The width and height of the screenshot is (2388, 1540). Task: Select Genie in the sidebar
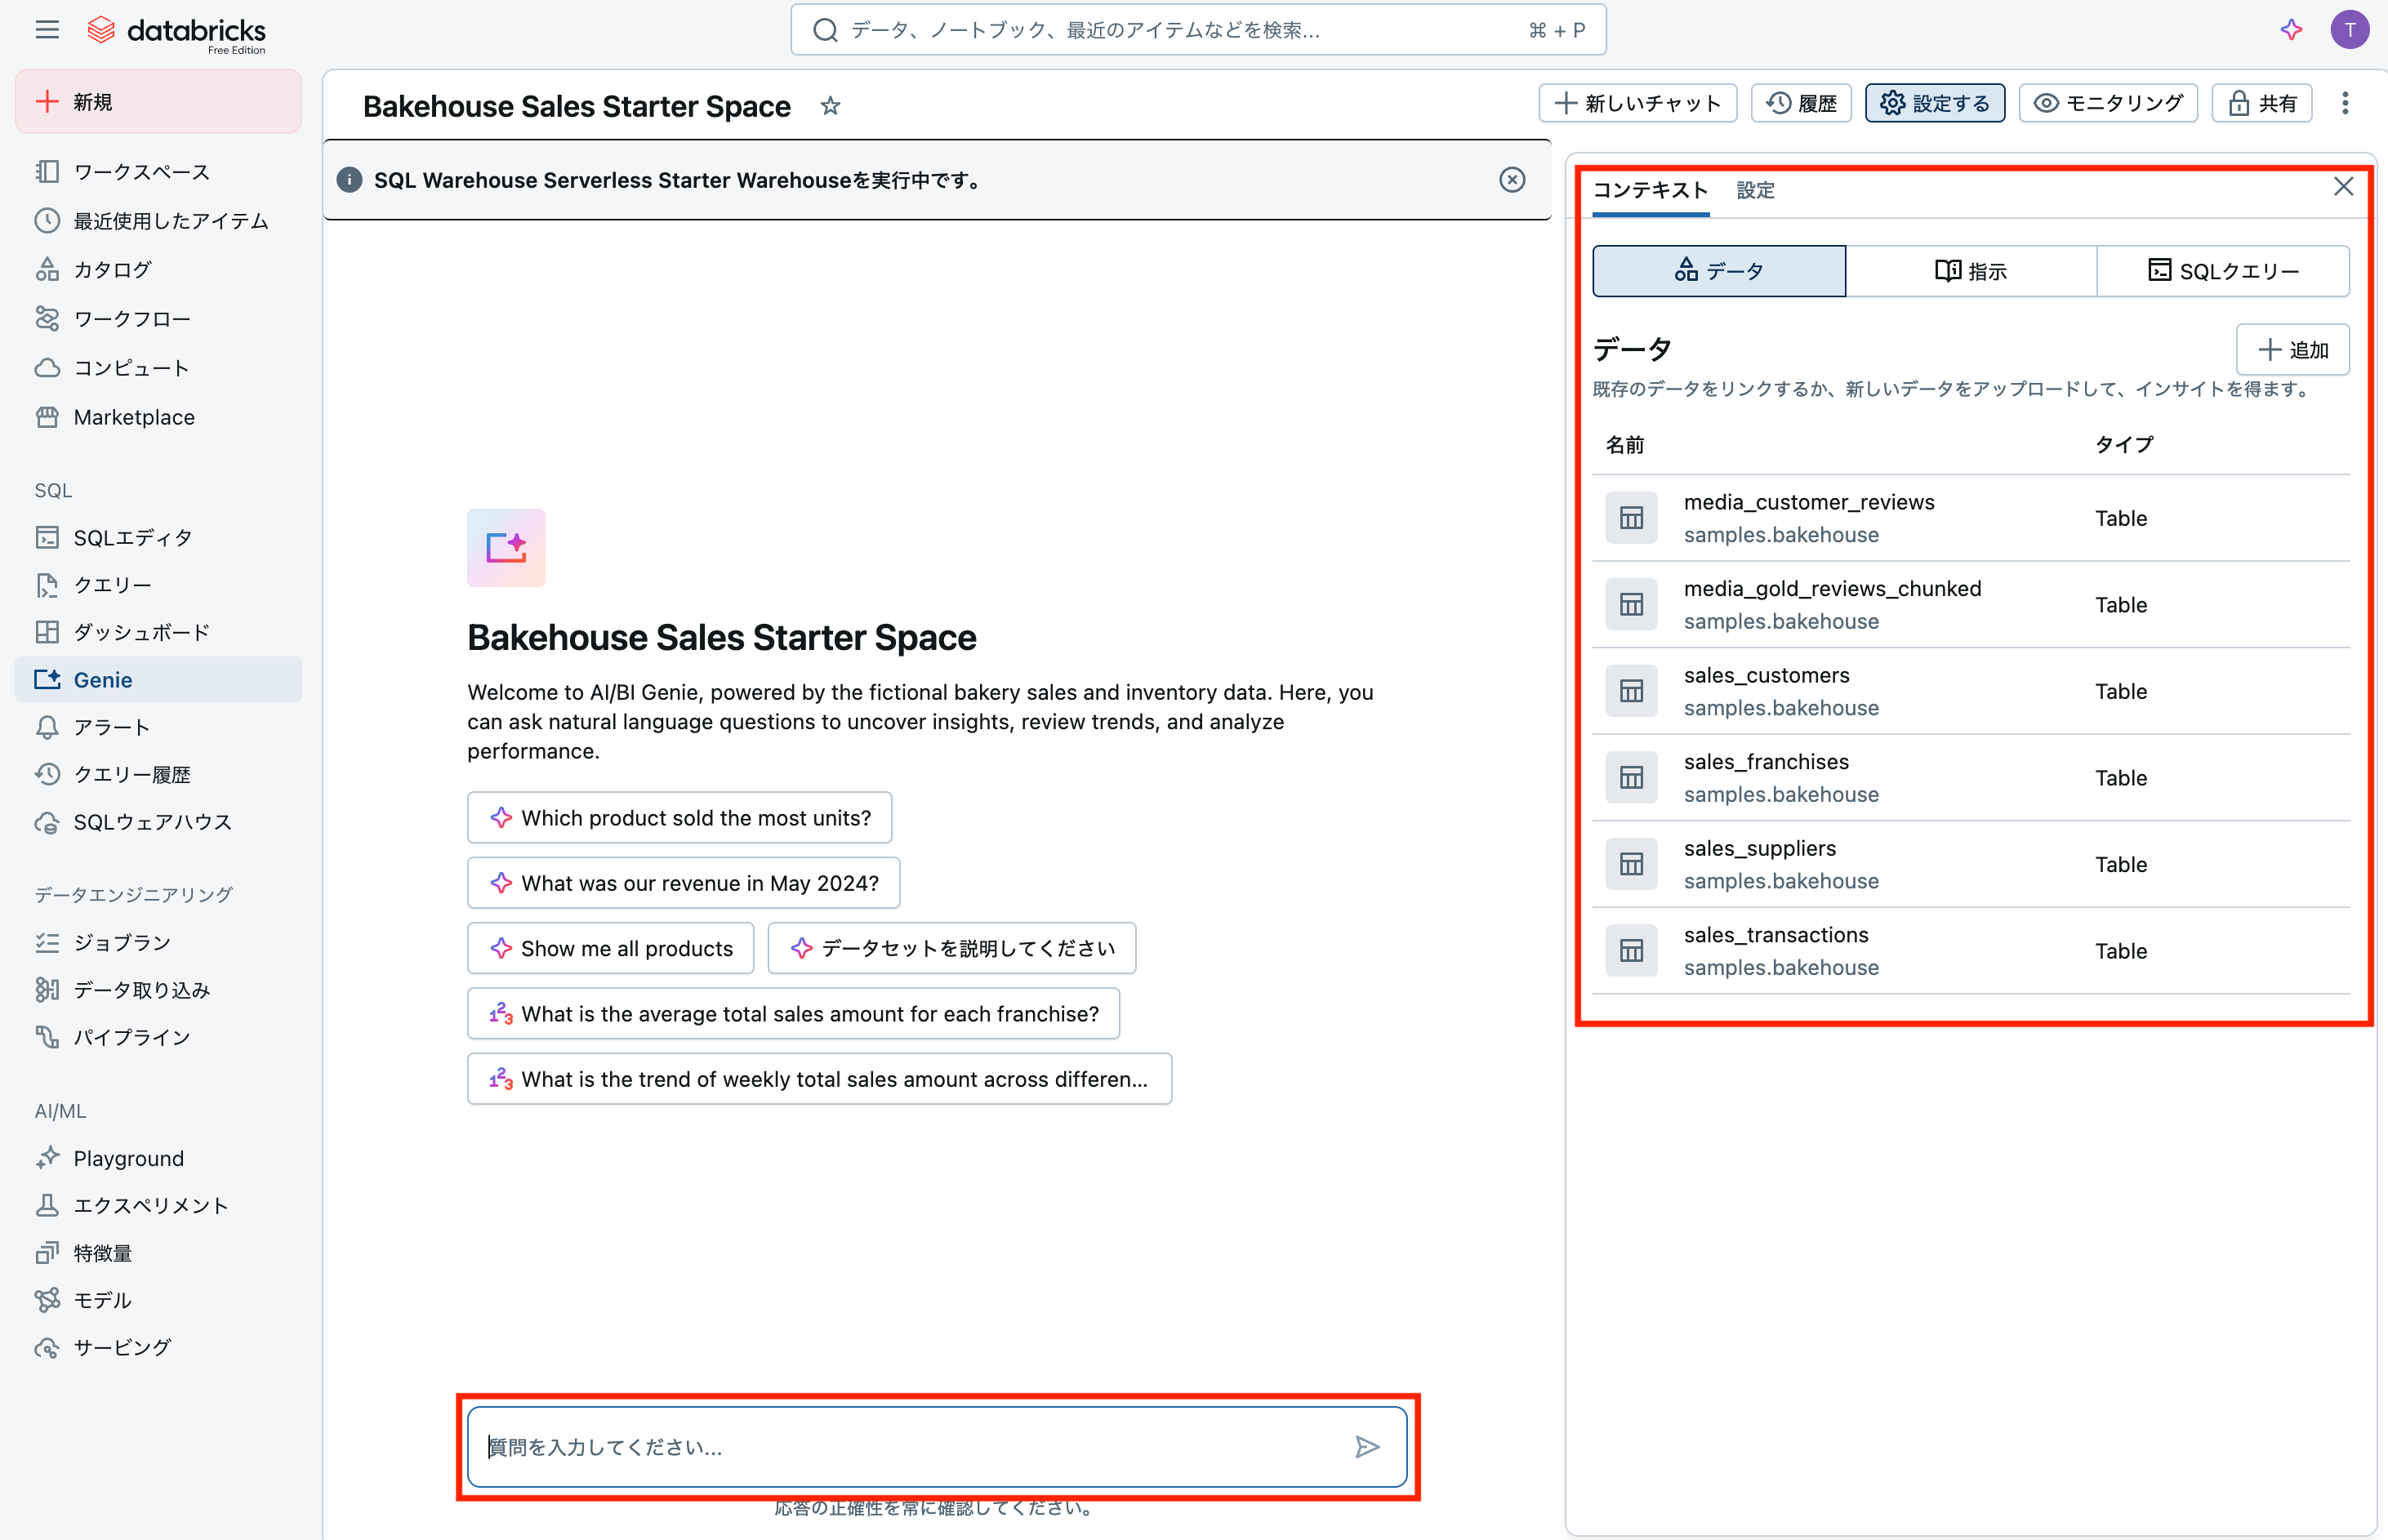(x=158, y=680)
